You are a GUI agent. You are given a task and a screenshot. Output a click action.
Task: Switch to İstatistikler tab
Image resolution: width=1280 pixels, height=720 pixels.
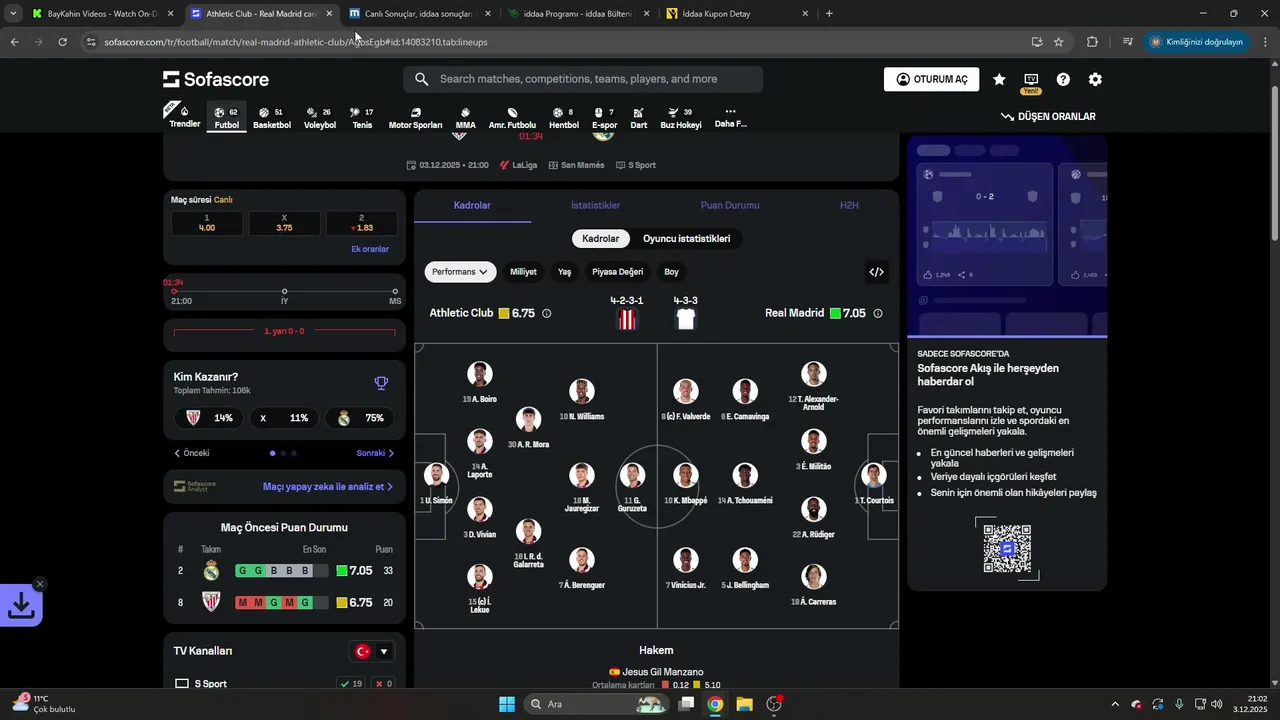[x=595, y=205]
